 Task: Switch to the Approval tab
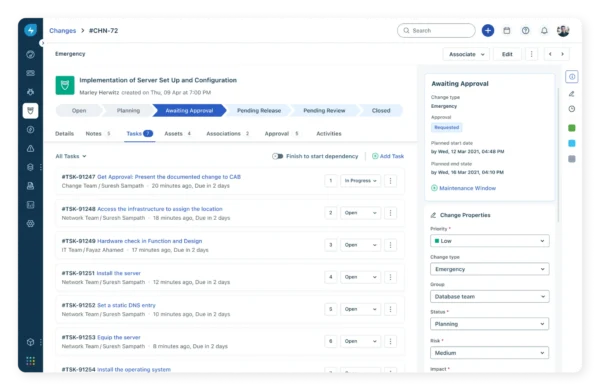tap(281, 134)
